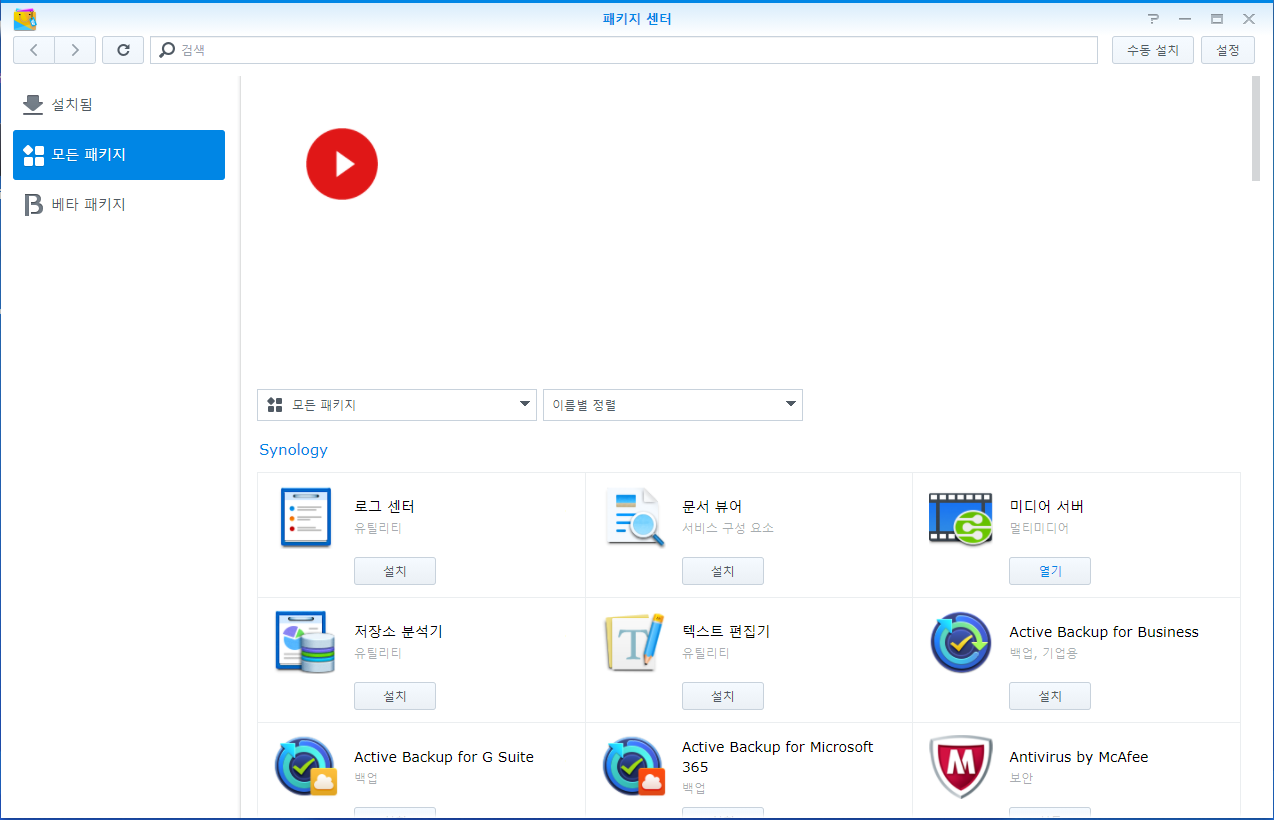Click the download icon beside 설치됨
The image size is (1274, 820).
click(x=33, y=104)
